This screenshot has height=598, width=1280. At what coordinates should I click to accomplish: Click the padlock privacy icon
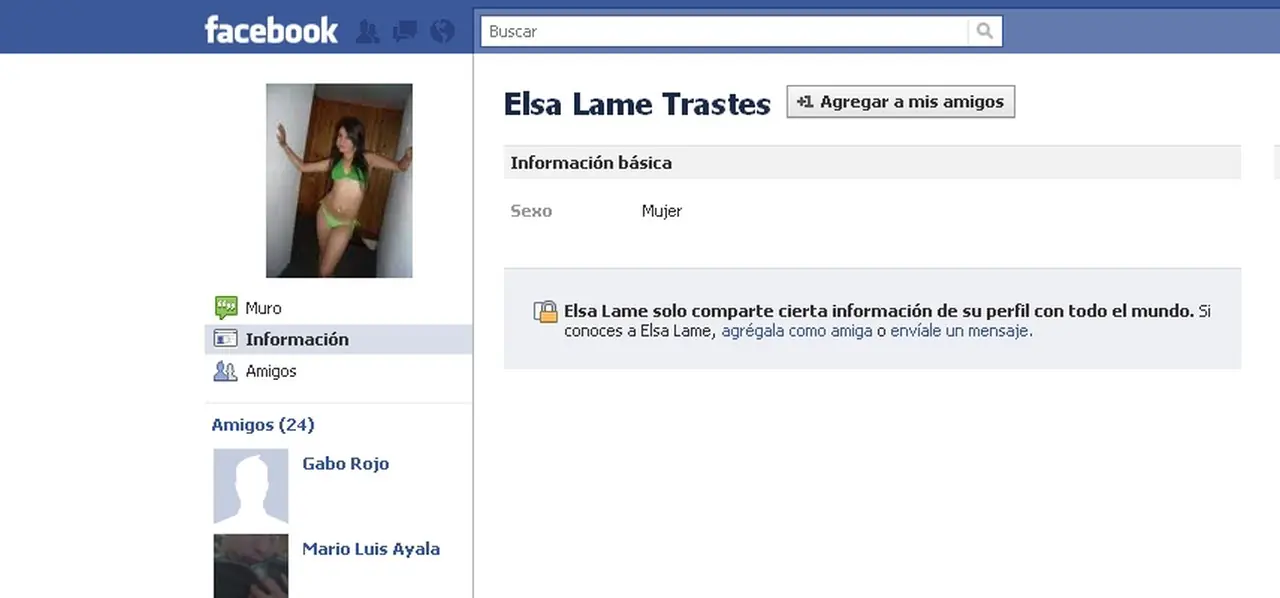[545, 311]
